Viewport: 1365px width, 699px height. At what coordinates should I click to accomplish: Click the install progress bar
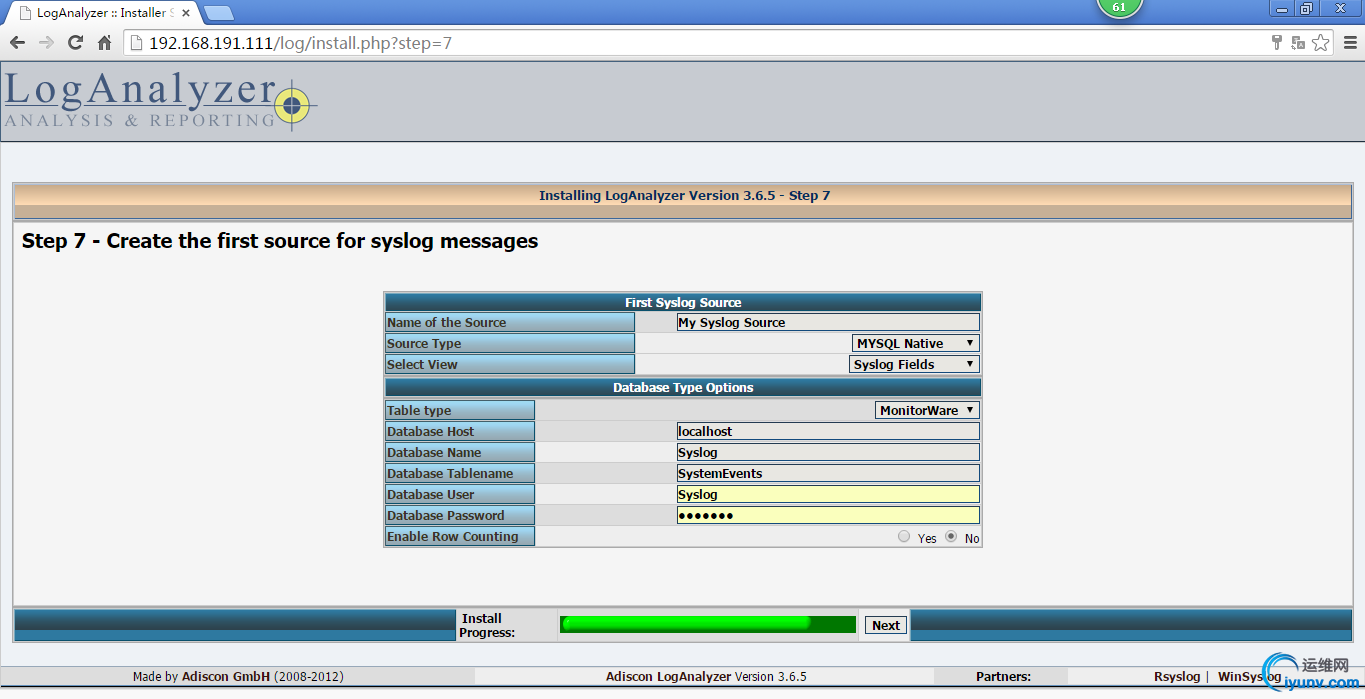(x=708, y=624)
